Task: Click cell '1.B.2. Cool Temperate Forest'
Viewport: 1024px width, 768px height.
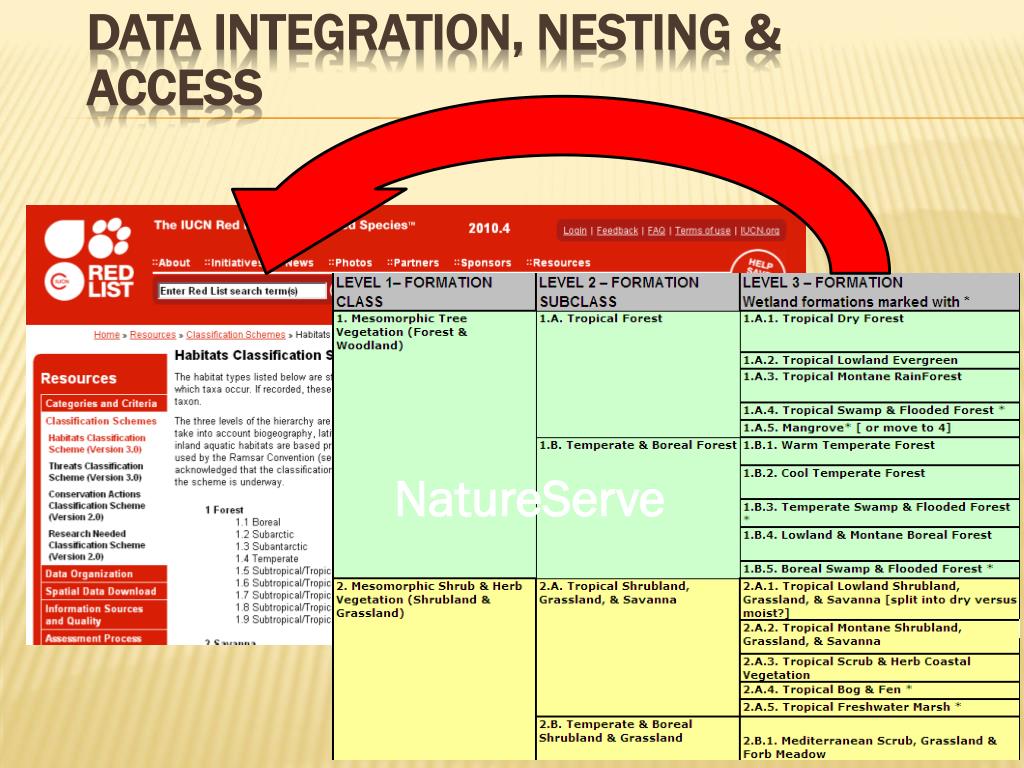Action: click(x=880, y=482)
